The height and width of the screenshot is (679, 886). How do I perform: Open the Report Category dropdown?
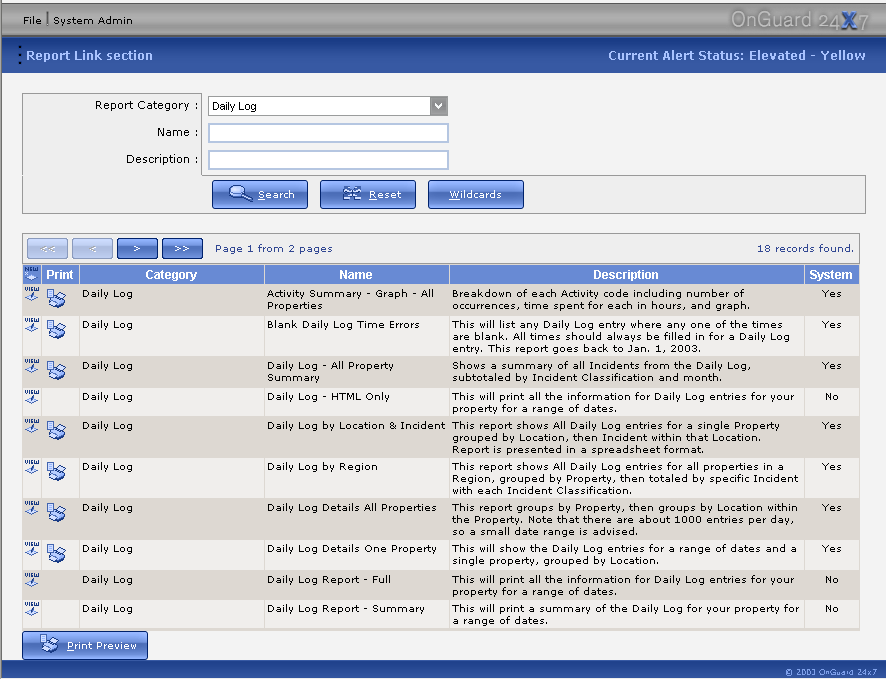tap(438, 106)
